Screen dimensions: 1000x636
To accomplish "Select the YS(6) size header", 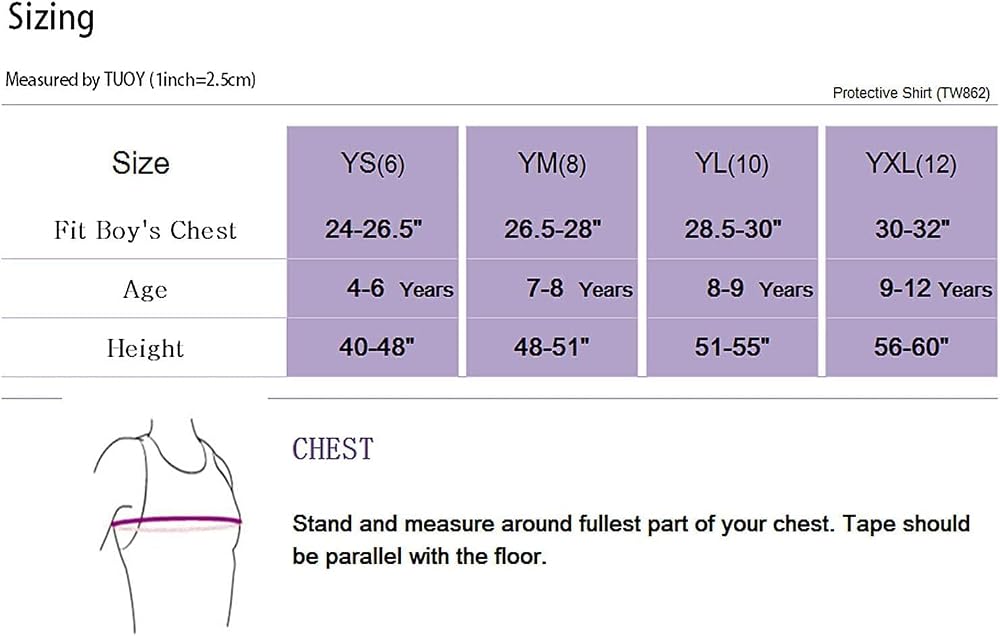I will pyautogui.click(x=372, y=163).
